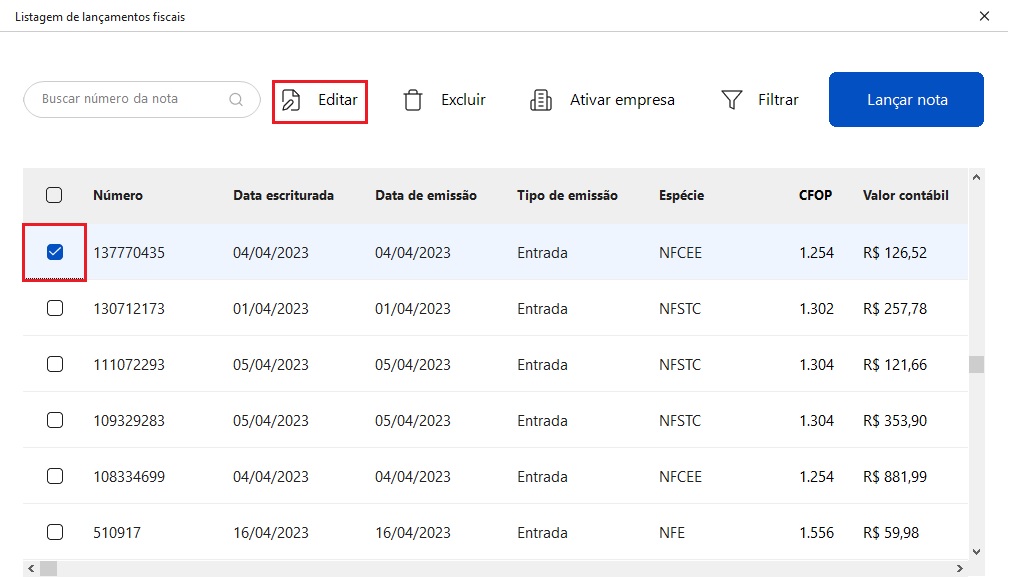Click the Ativar empresa building icon
This screenshot has height=577, width=1010.
click(x=540, y=100)
